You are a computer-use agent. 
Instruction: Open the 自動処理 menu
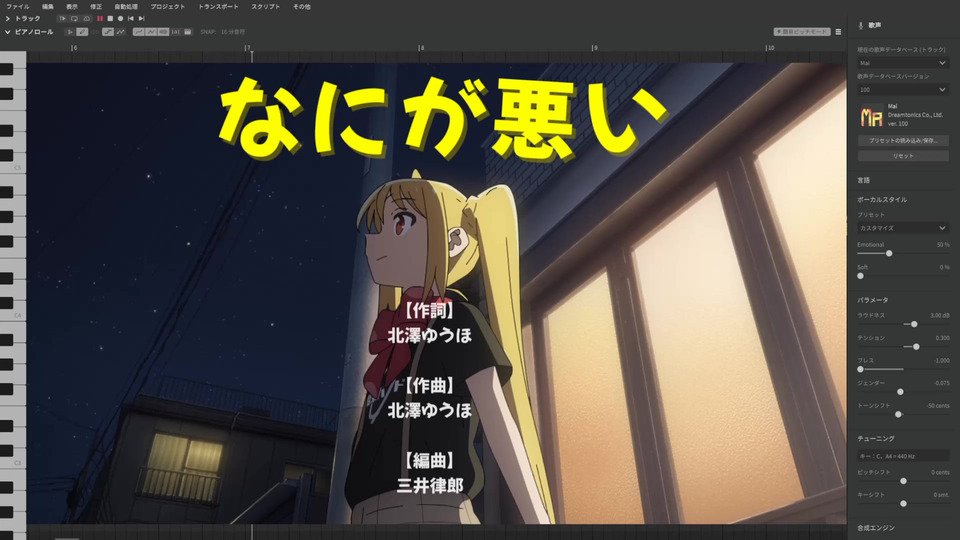(126, 7)
